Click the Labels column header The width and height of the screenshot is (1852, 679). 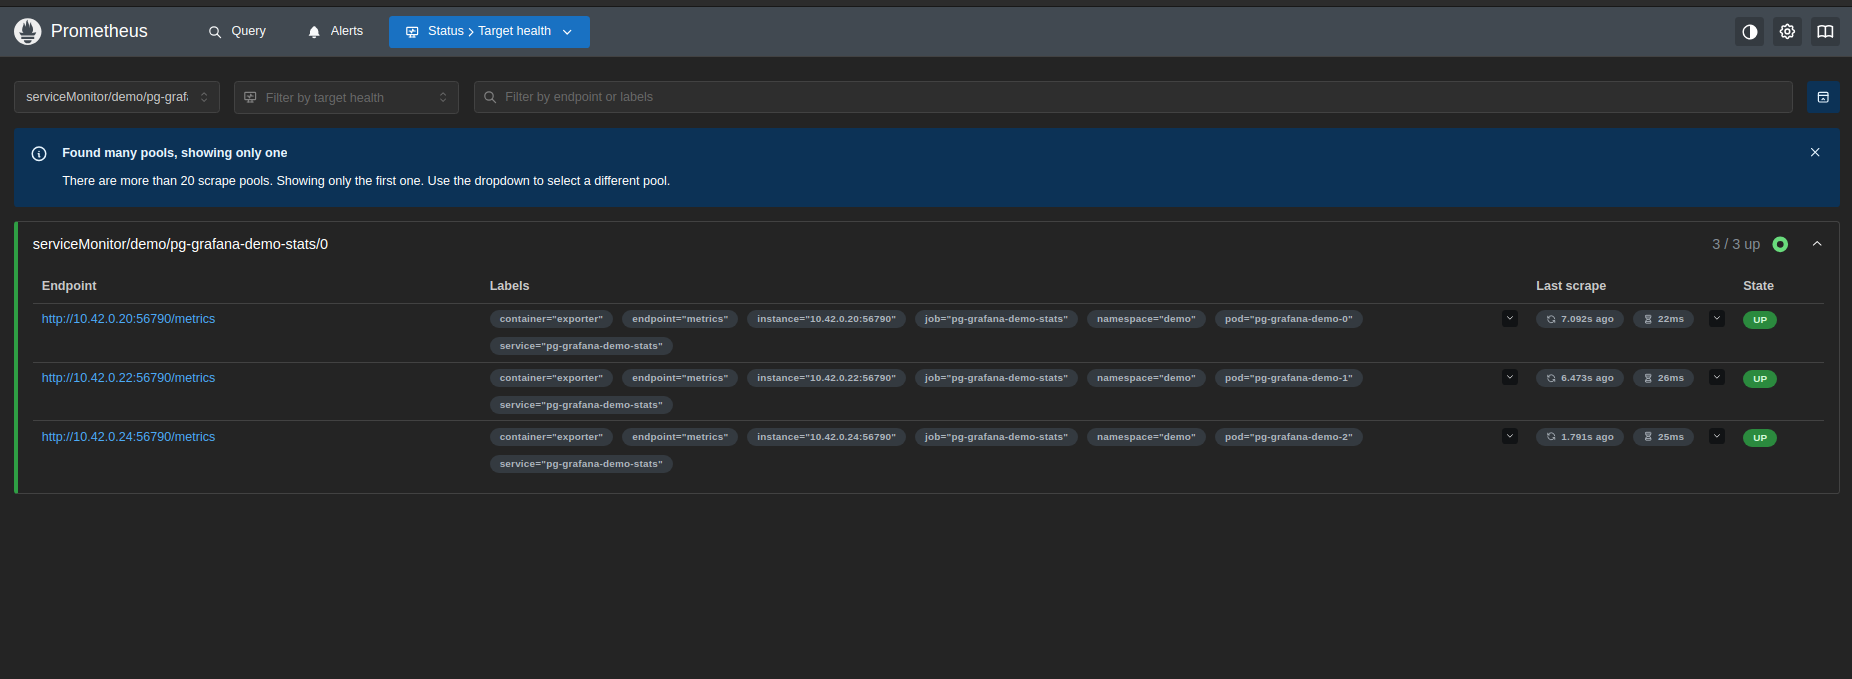[509, 286]
